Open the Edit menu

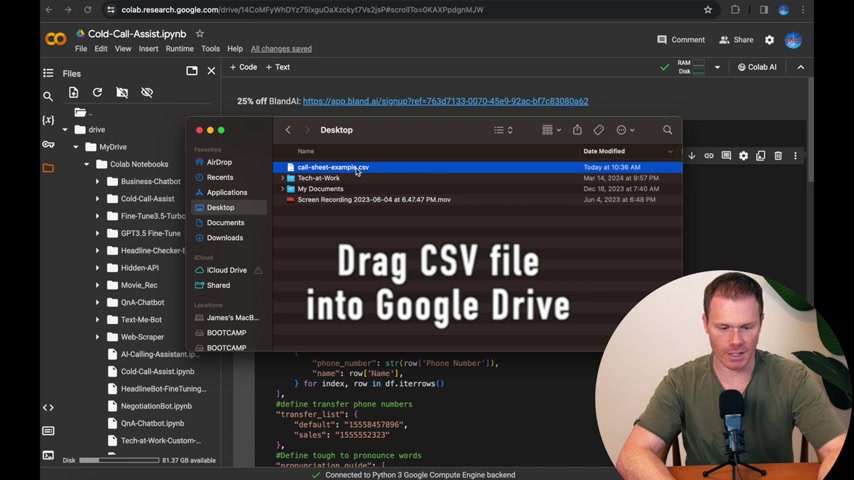(x=101, y=48)
